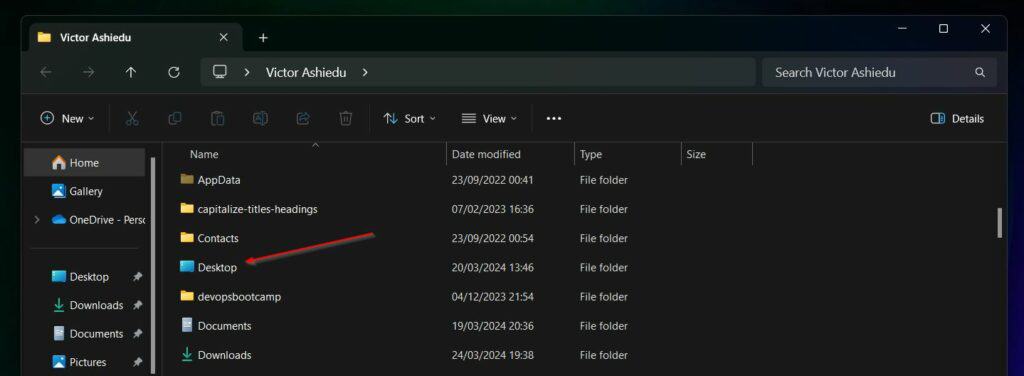1024x376 pixels.
Task: Expand the OneDrive - Personal tree node
Action: click(x=37, y=220)
